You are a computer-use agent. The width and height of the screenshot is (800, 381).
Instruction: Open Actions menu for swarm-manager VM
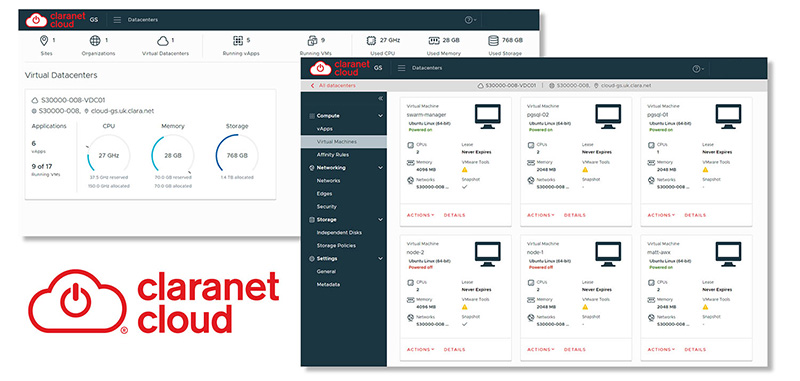point(420,215)
